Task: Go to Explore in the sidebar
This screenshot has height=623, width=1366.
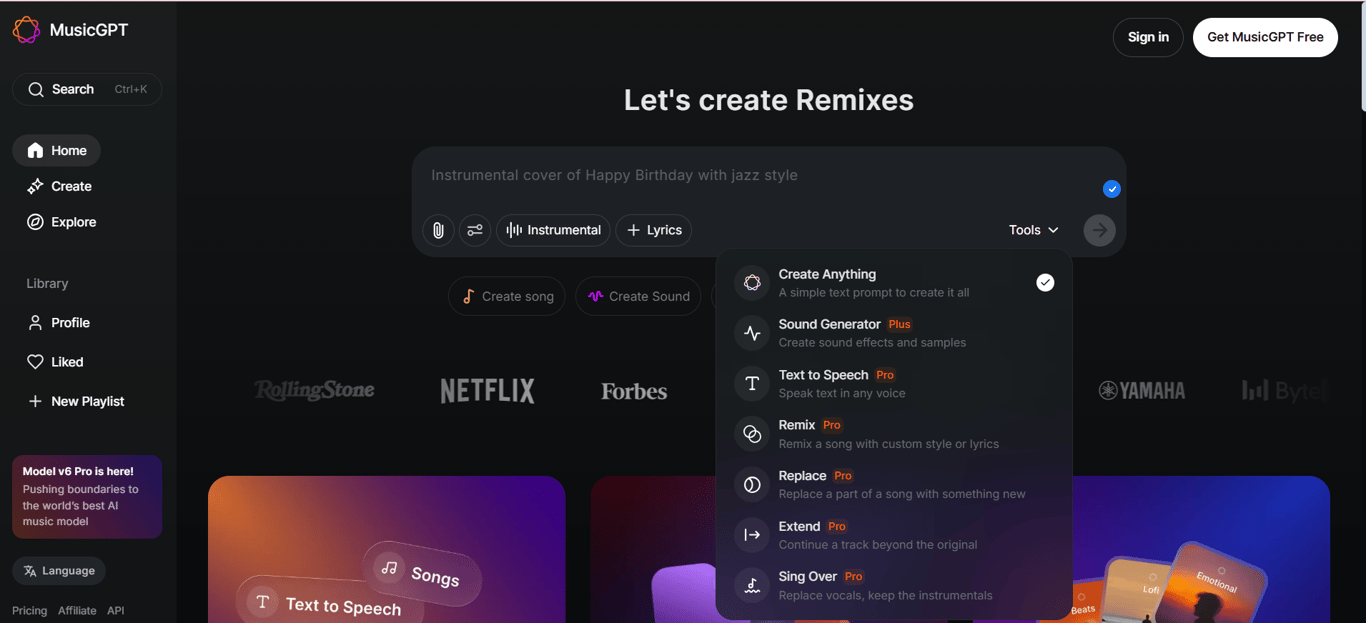Action: click(70, 221)
